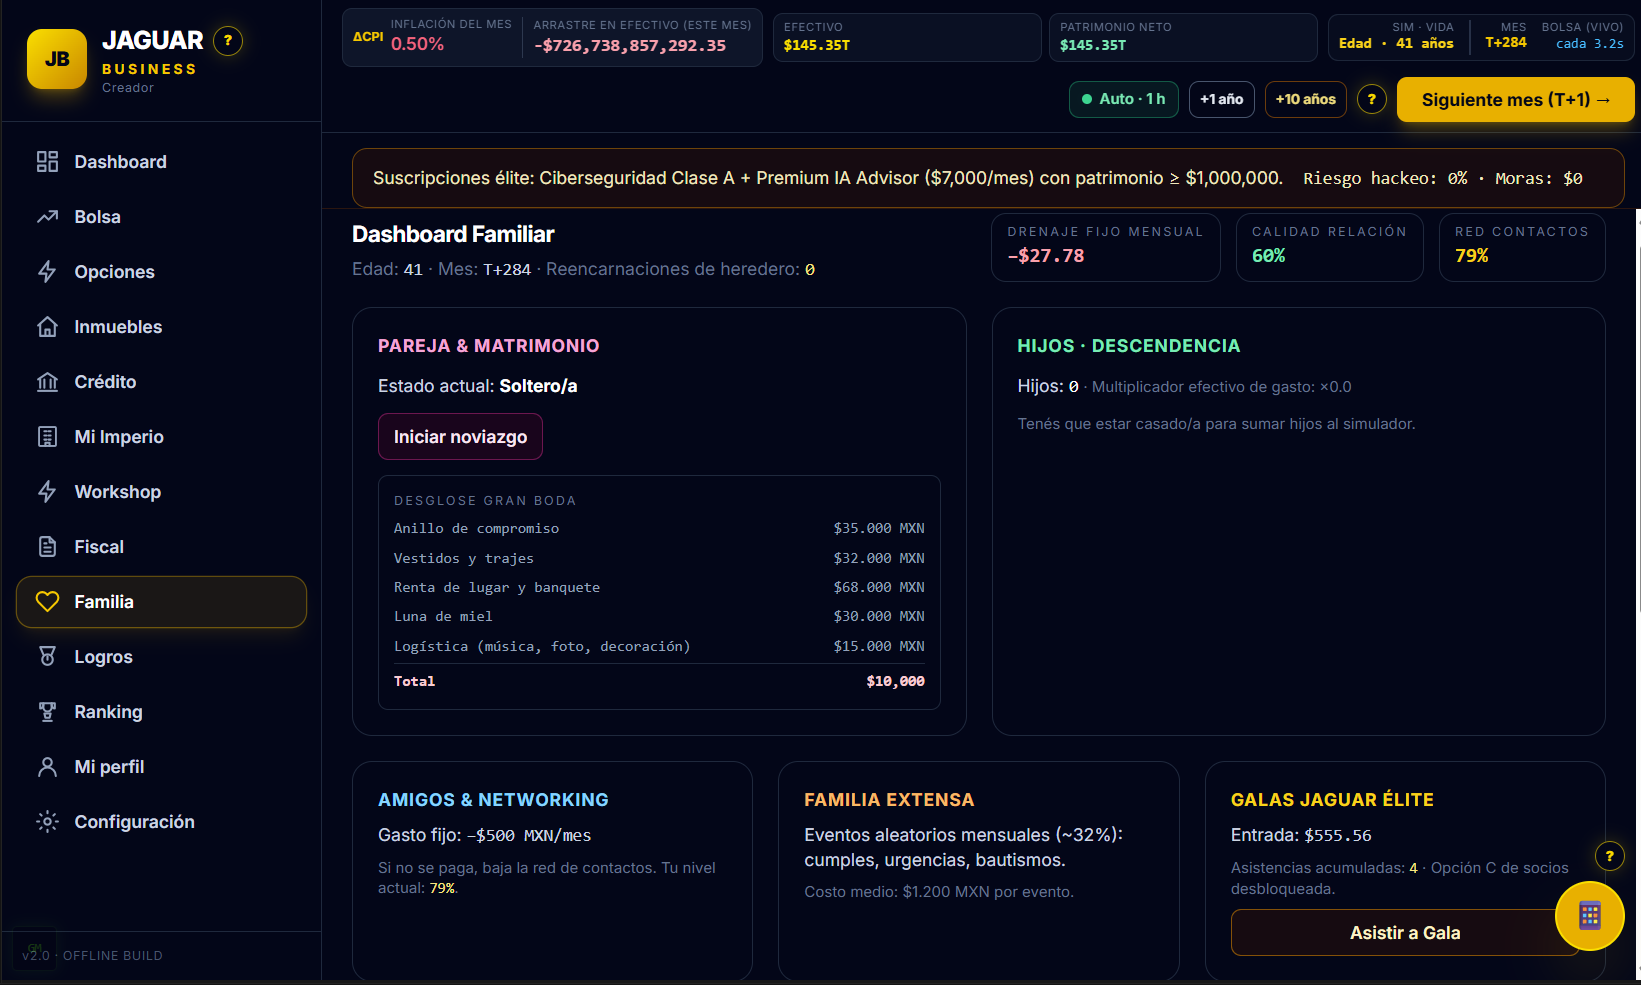Open Mi perfil
1641x985 pixels.
161,767
